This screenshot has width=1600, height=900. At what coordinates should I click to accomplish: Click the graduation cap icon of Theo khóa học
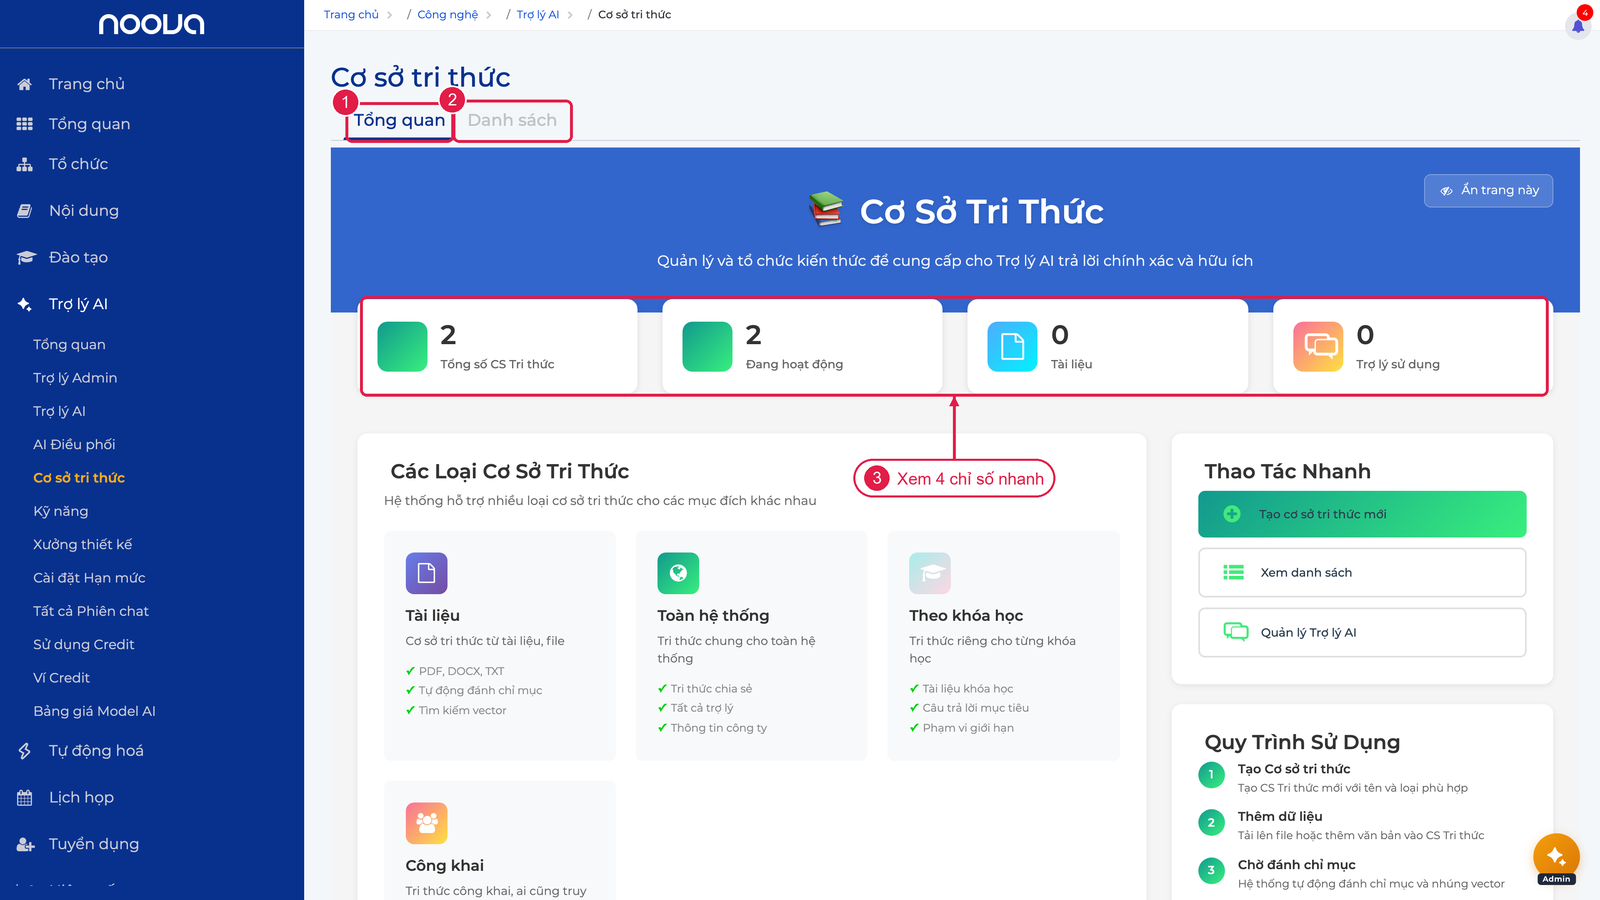coord(930,573)
